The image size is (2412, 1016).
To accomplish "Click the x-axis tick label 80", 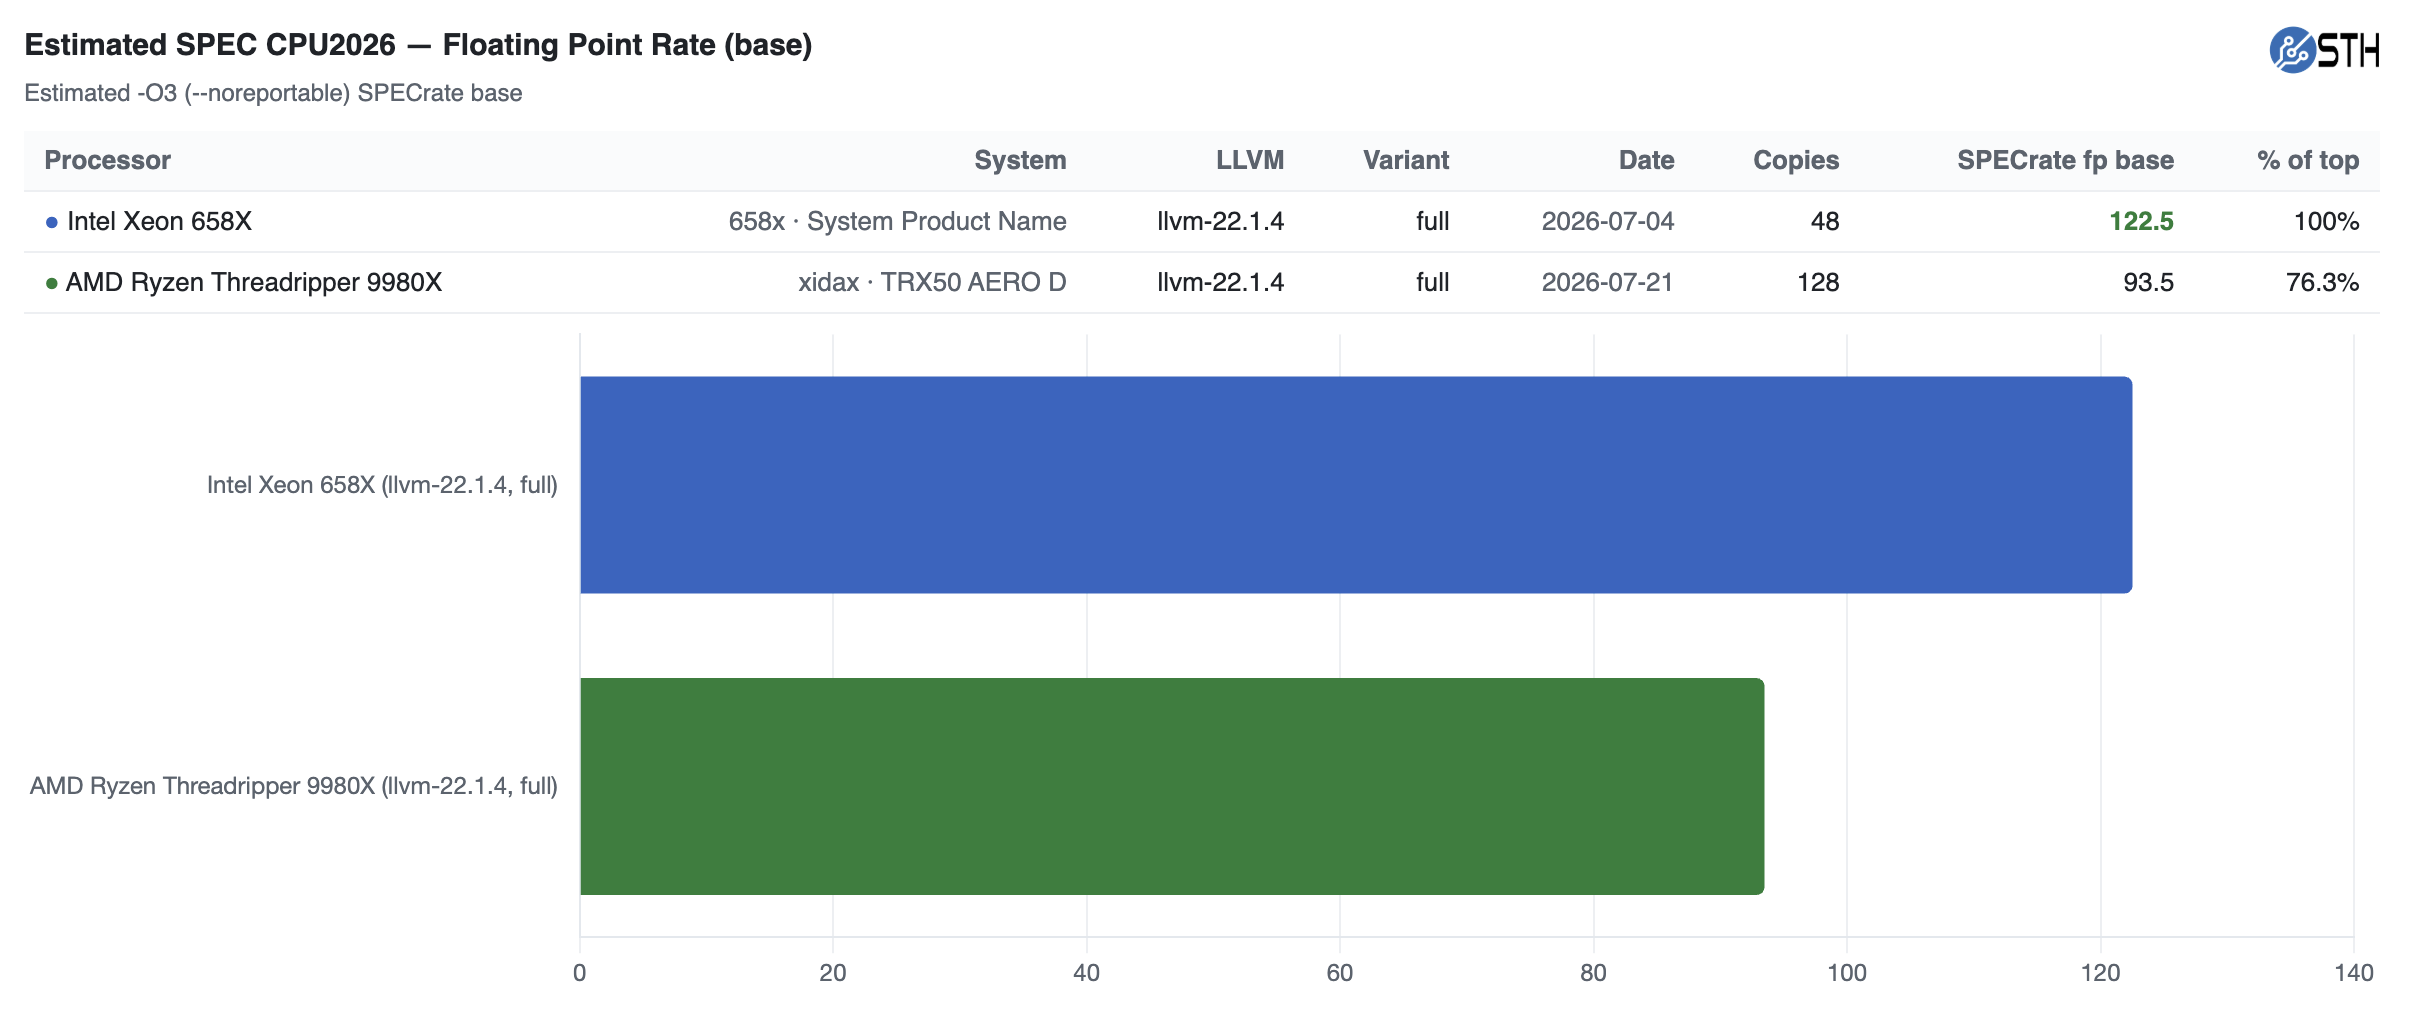I will point(1594,973).
